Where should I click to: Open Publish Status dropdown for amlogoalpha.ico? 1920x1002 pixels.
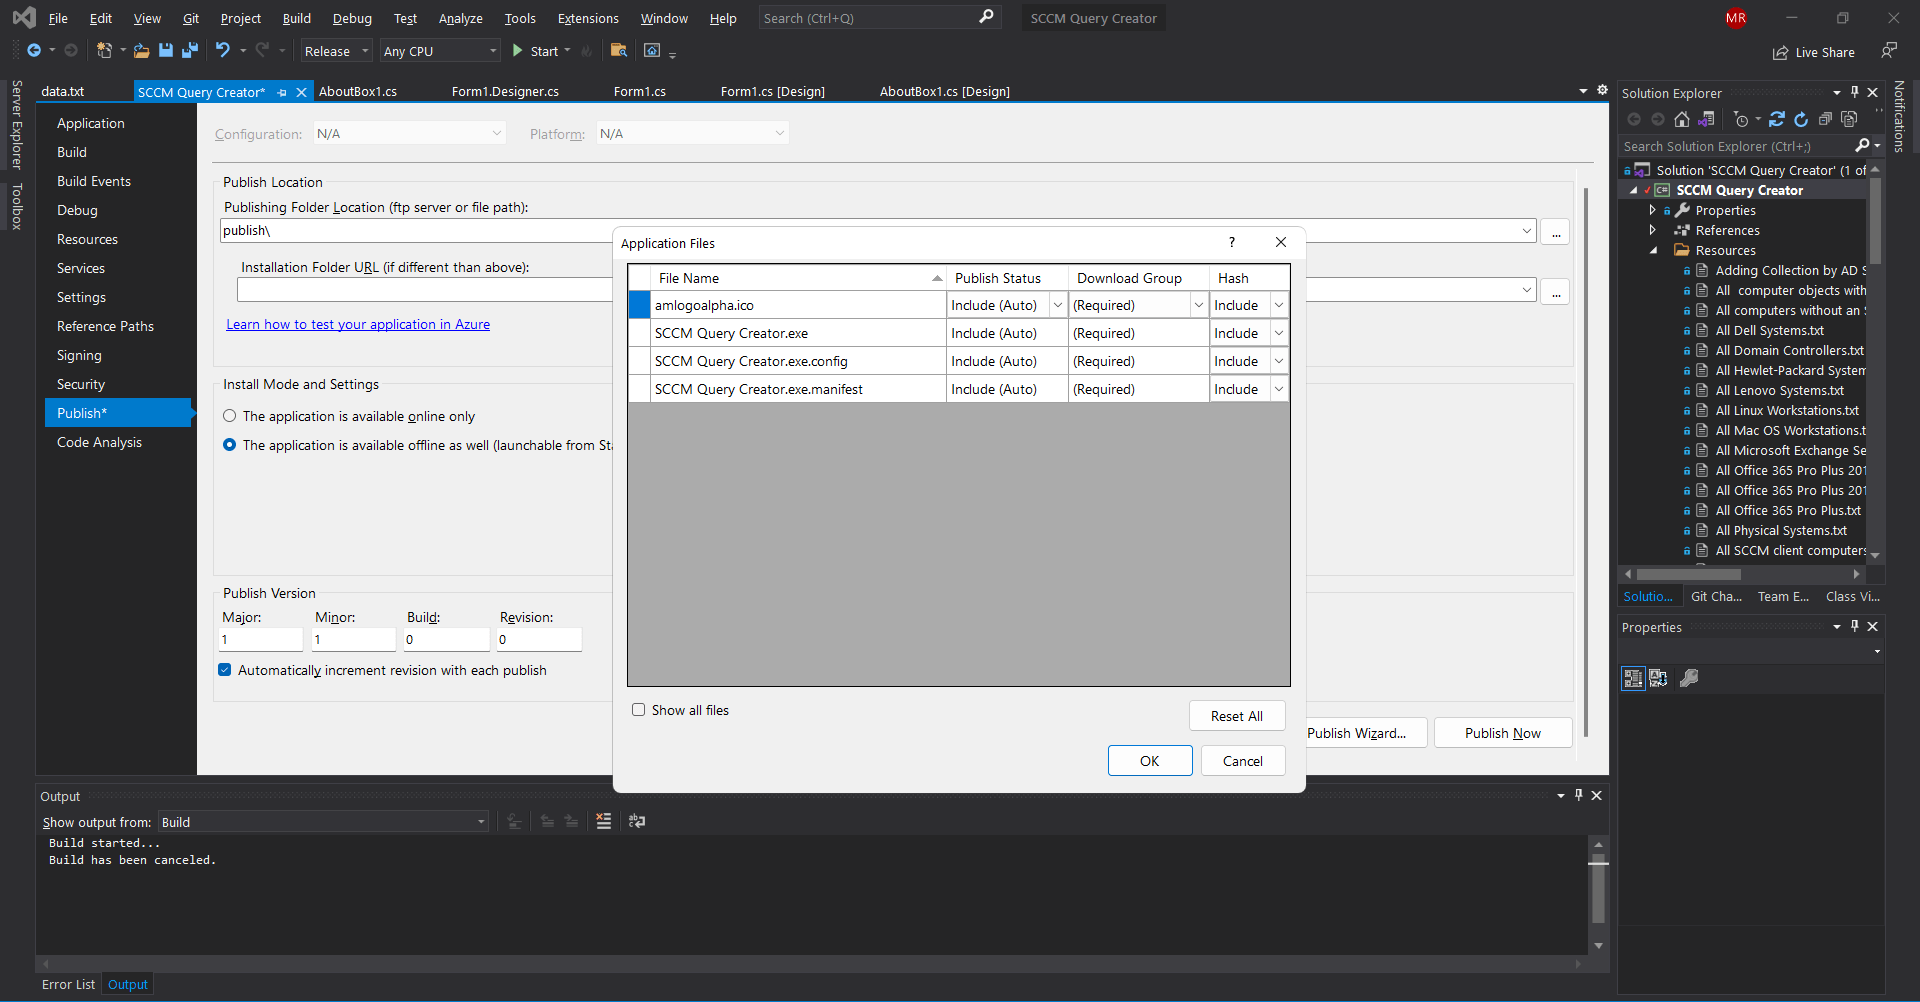point(1057,305)
